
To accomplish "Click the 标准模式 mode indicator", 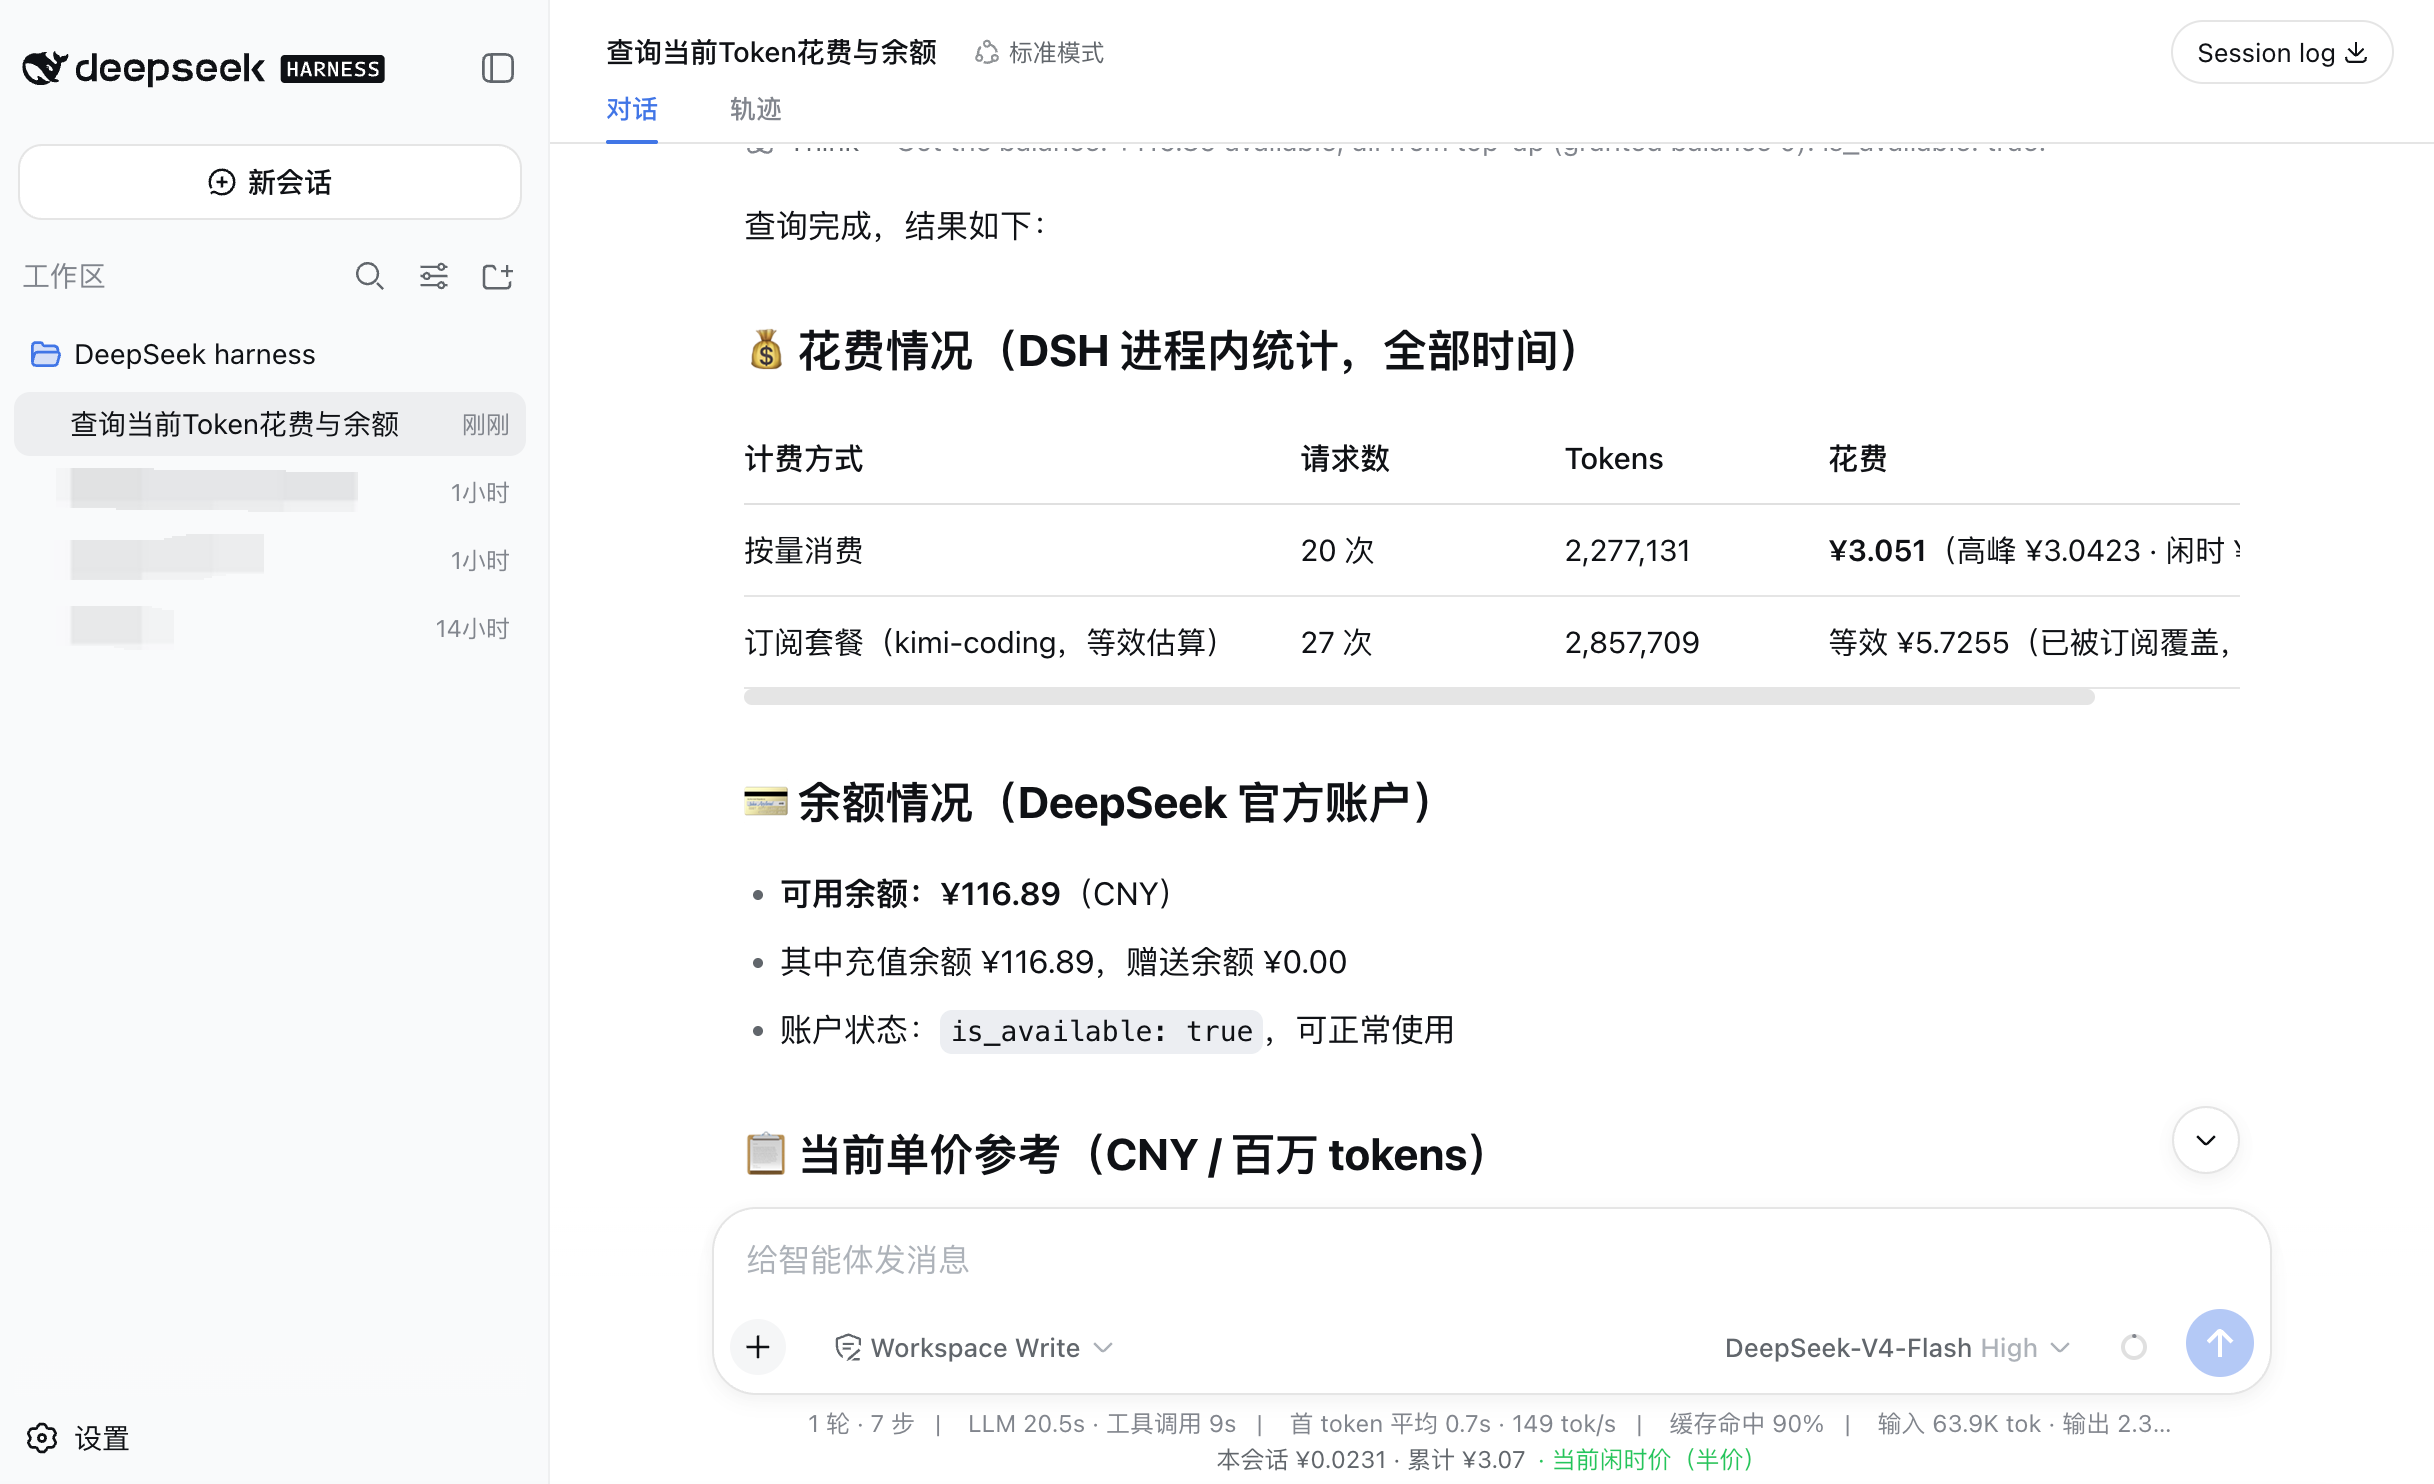I will coord(1040,52).
